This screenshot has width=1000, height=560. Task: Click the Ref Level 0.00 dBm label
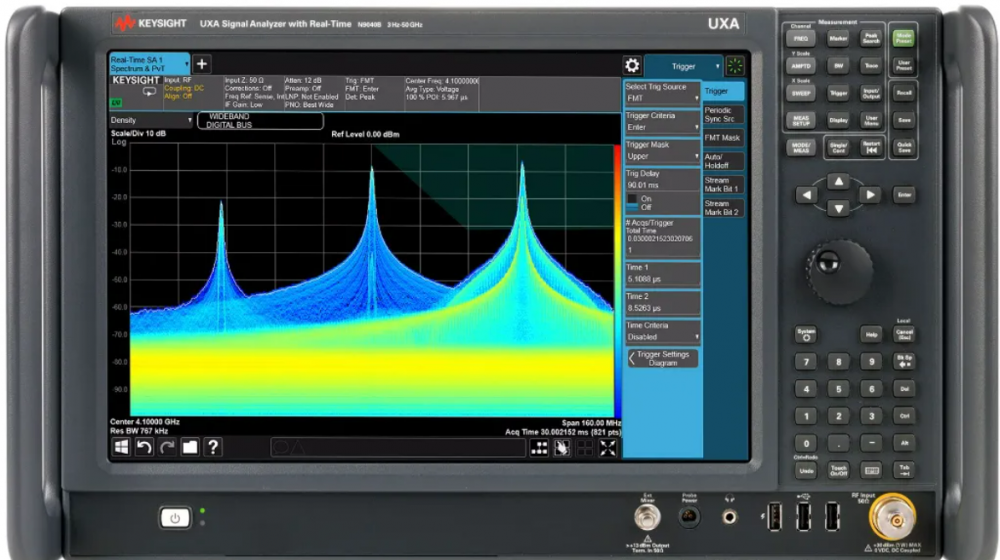click(x=365, y=135)
